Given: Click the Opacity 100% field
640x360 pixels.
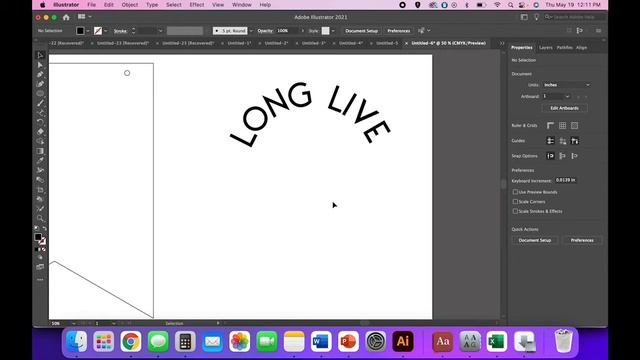Looking at the screenshot, I should click(287, 31).
